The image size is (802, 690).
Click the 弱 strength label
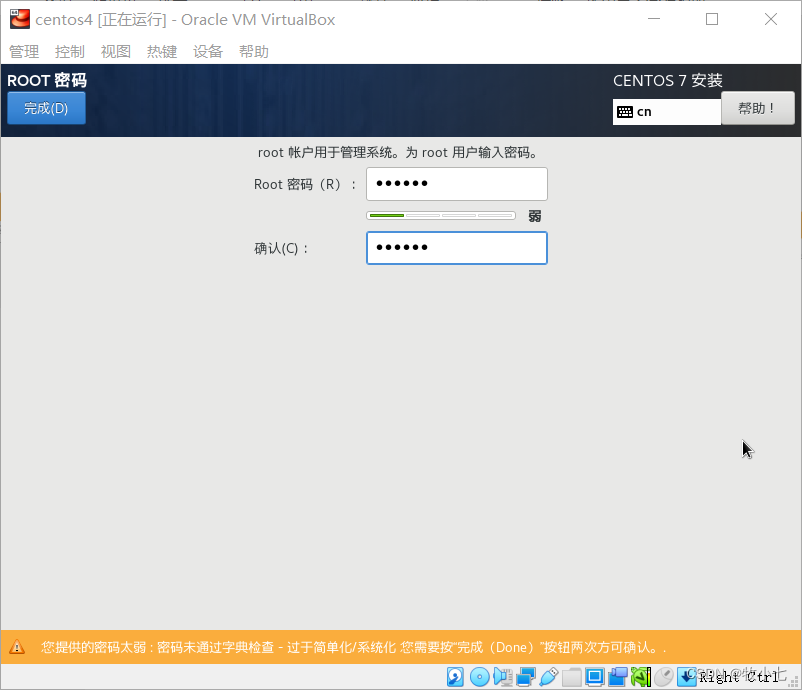point(535,216)
